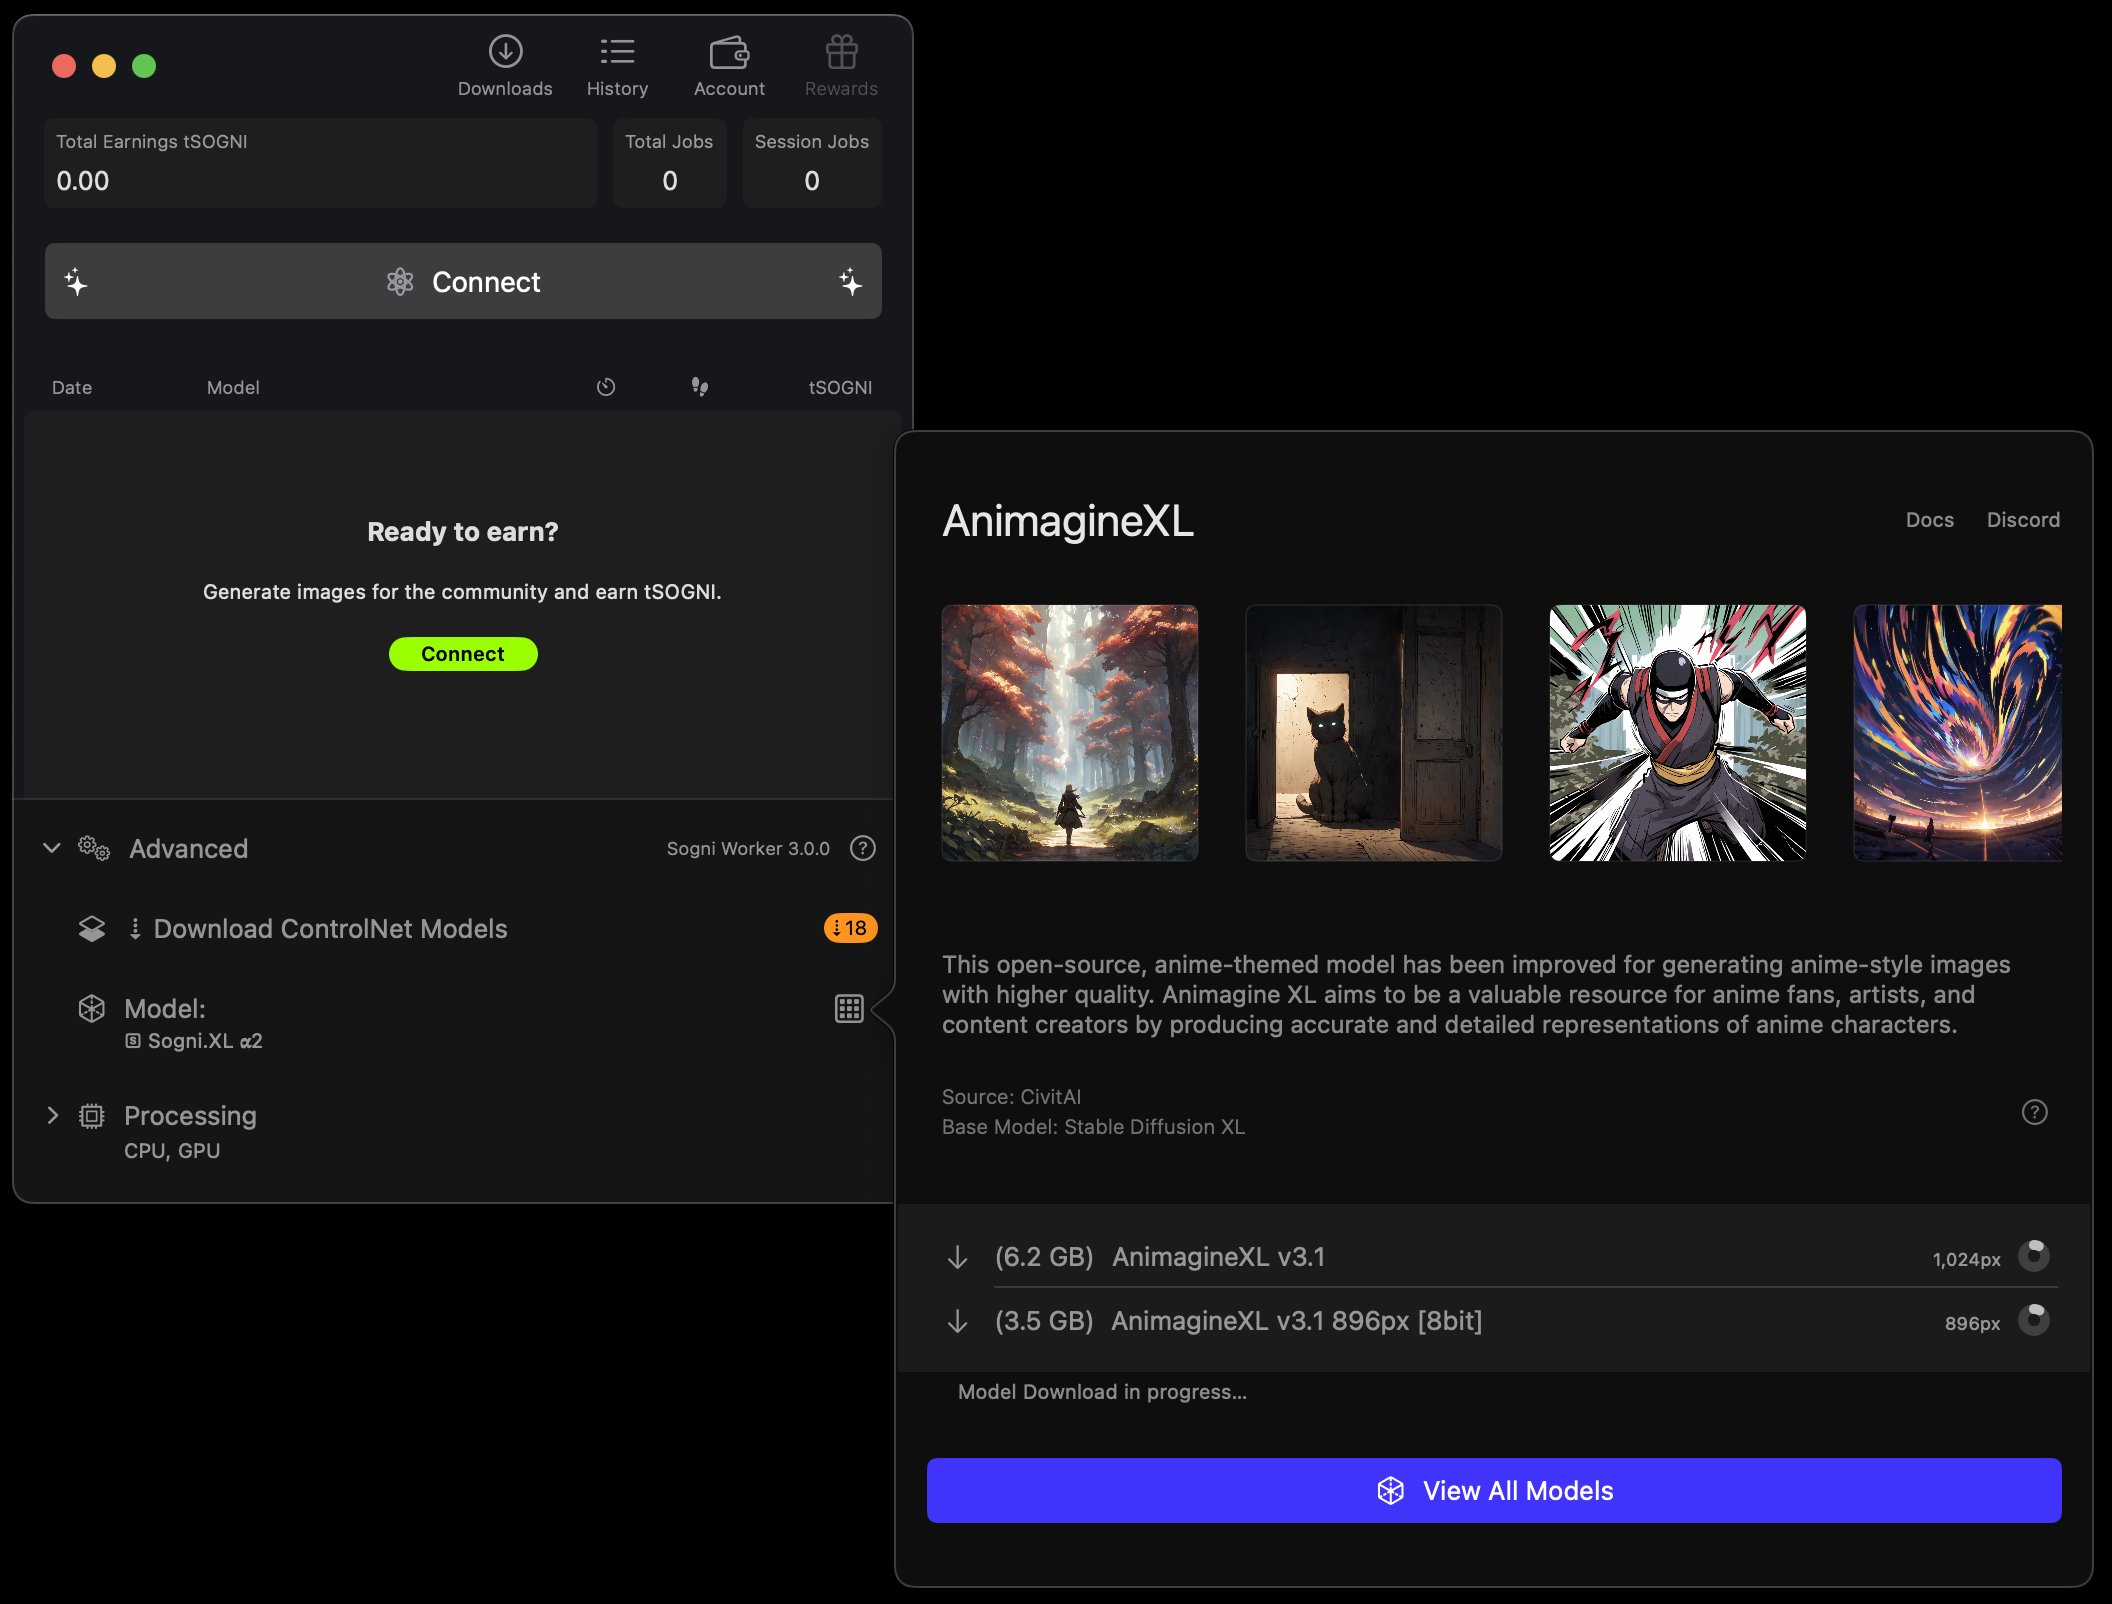
Task: Click the model grid selector icon
Action: pyautogui.click(x=849, y=1008)
